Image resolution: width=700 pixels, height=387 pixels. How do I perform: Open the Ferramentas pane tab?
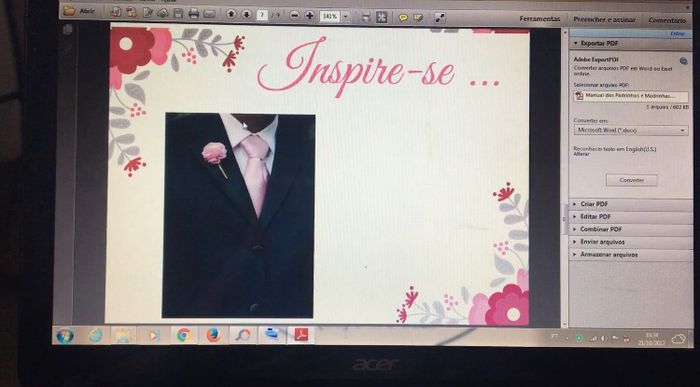539,19
